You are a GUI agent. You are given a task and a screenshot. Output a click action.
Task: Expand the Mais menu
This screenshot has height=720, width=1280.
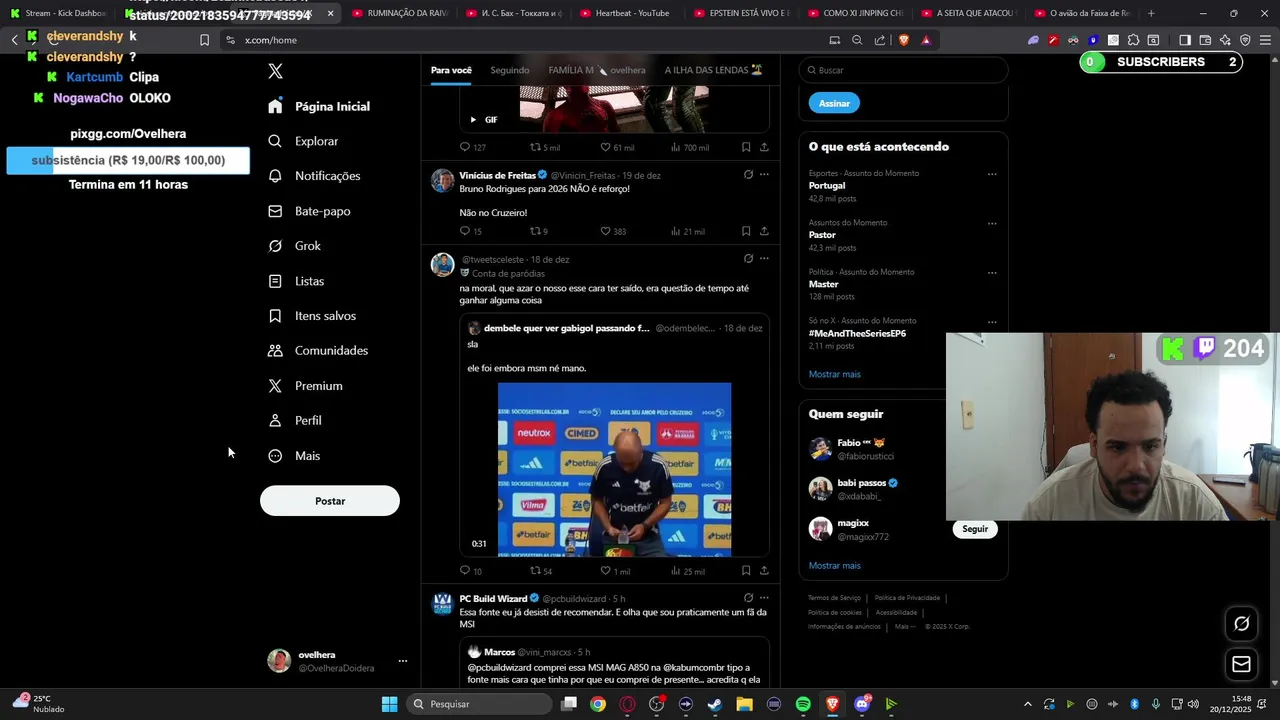(x=294, y=456)
